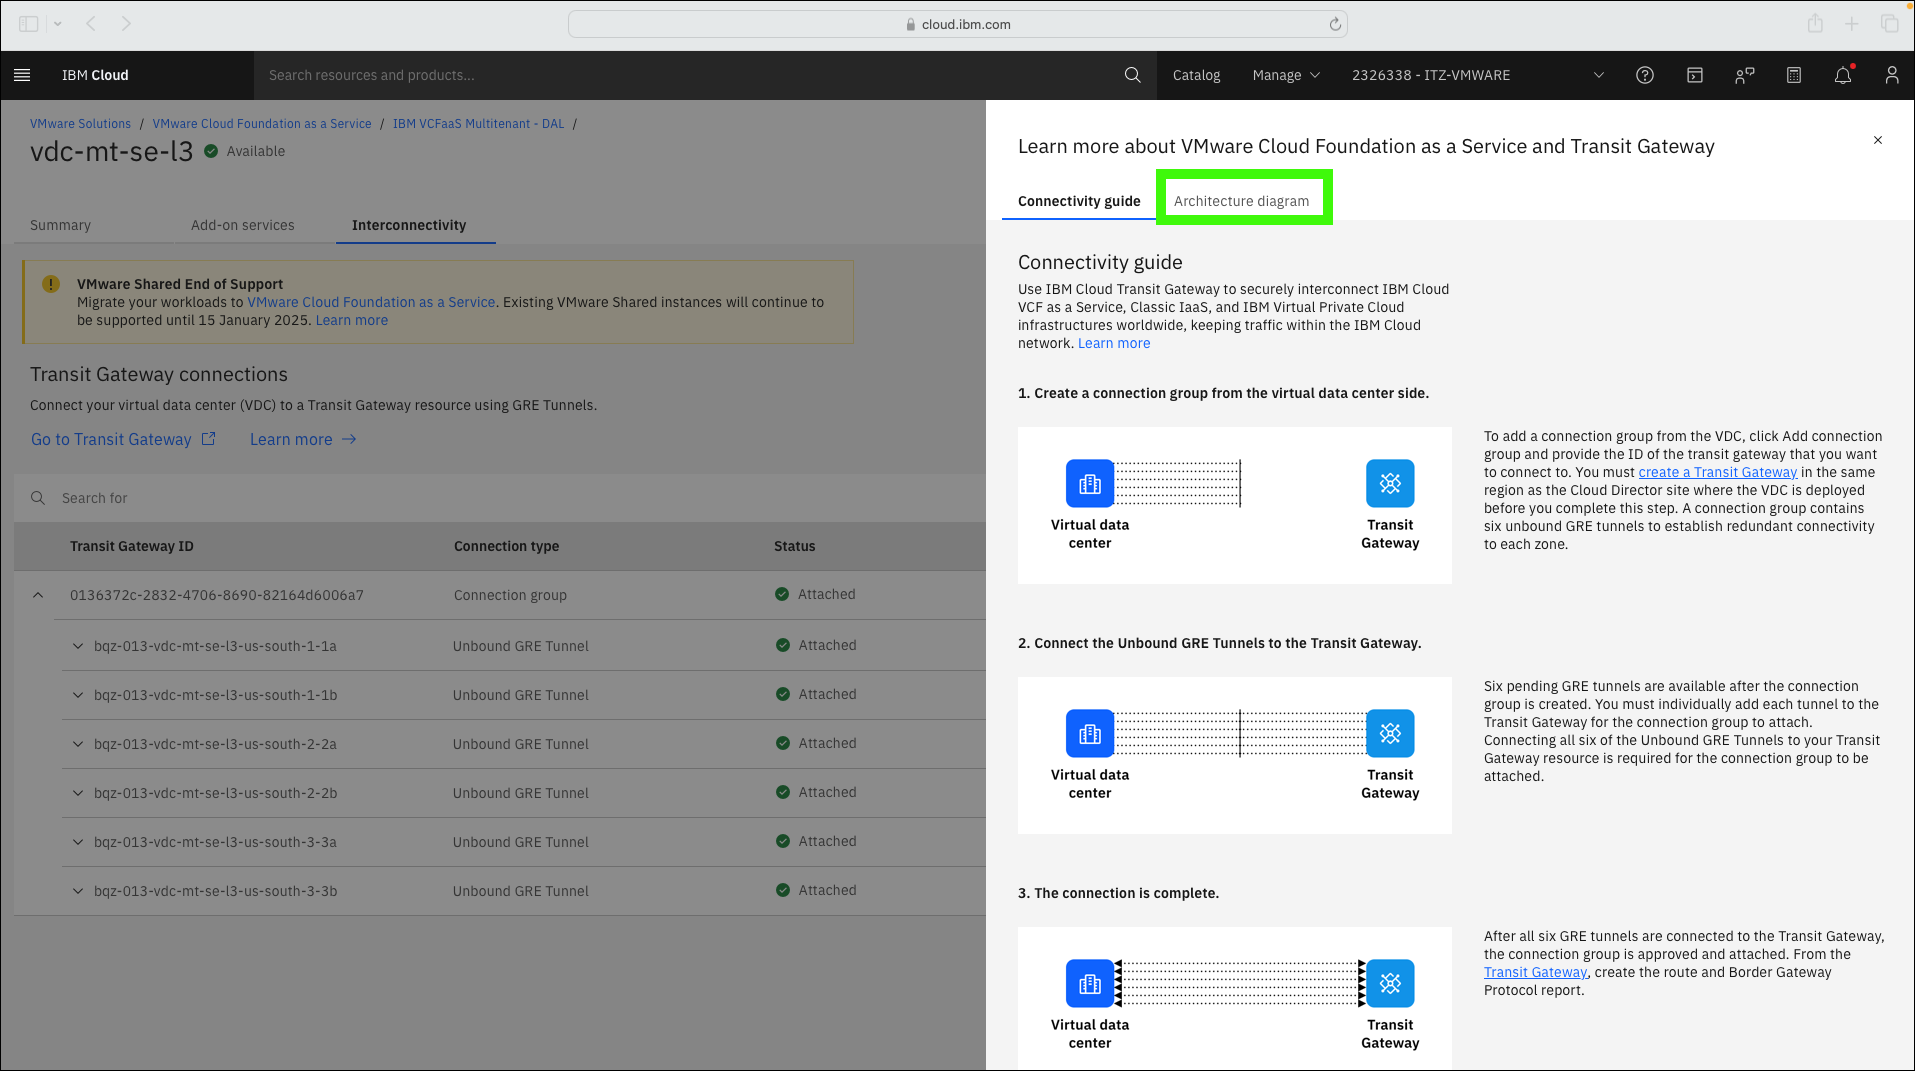Reload the page with refresh icon

(x=1335, y=24)
